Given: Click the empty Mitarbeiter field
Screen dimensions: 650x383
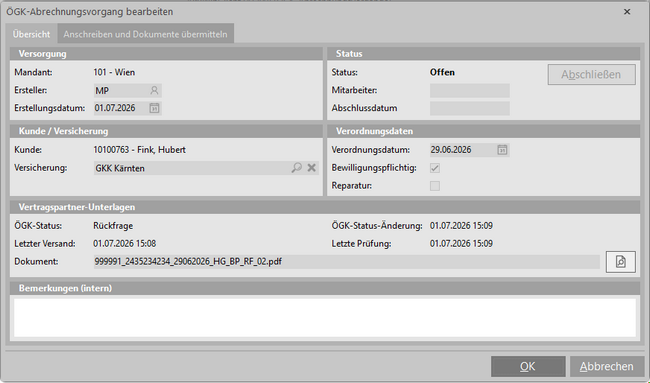Looking at the screenshot, I should [469, 90].
